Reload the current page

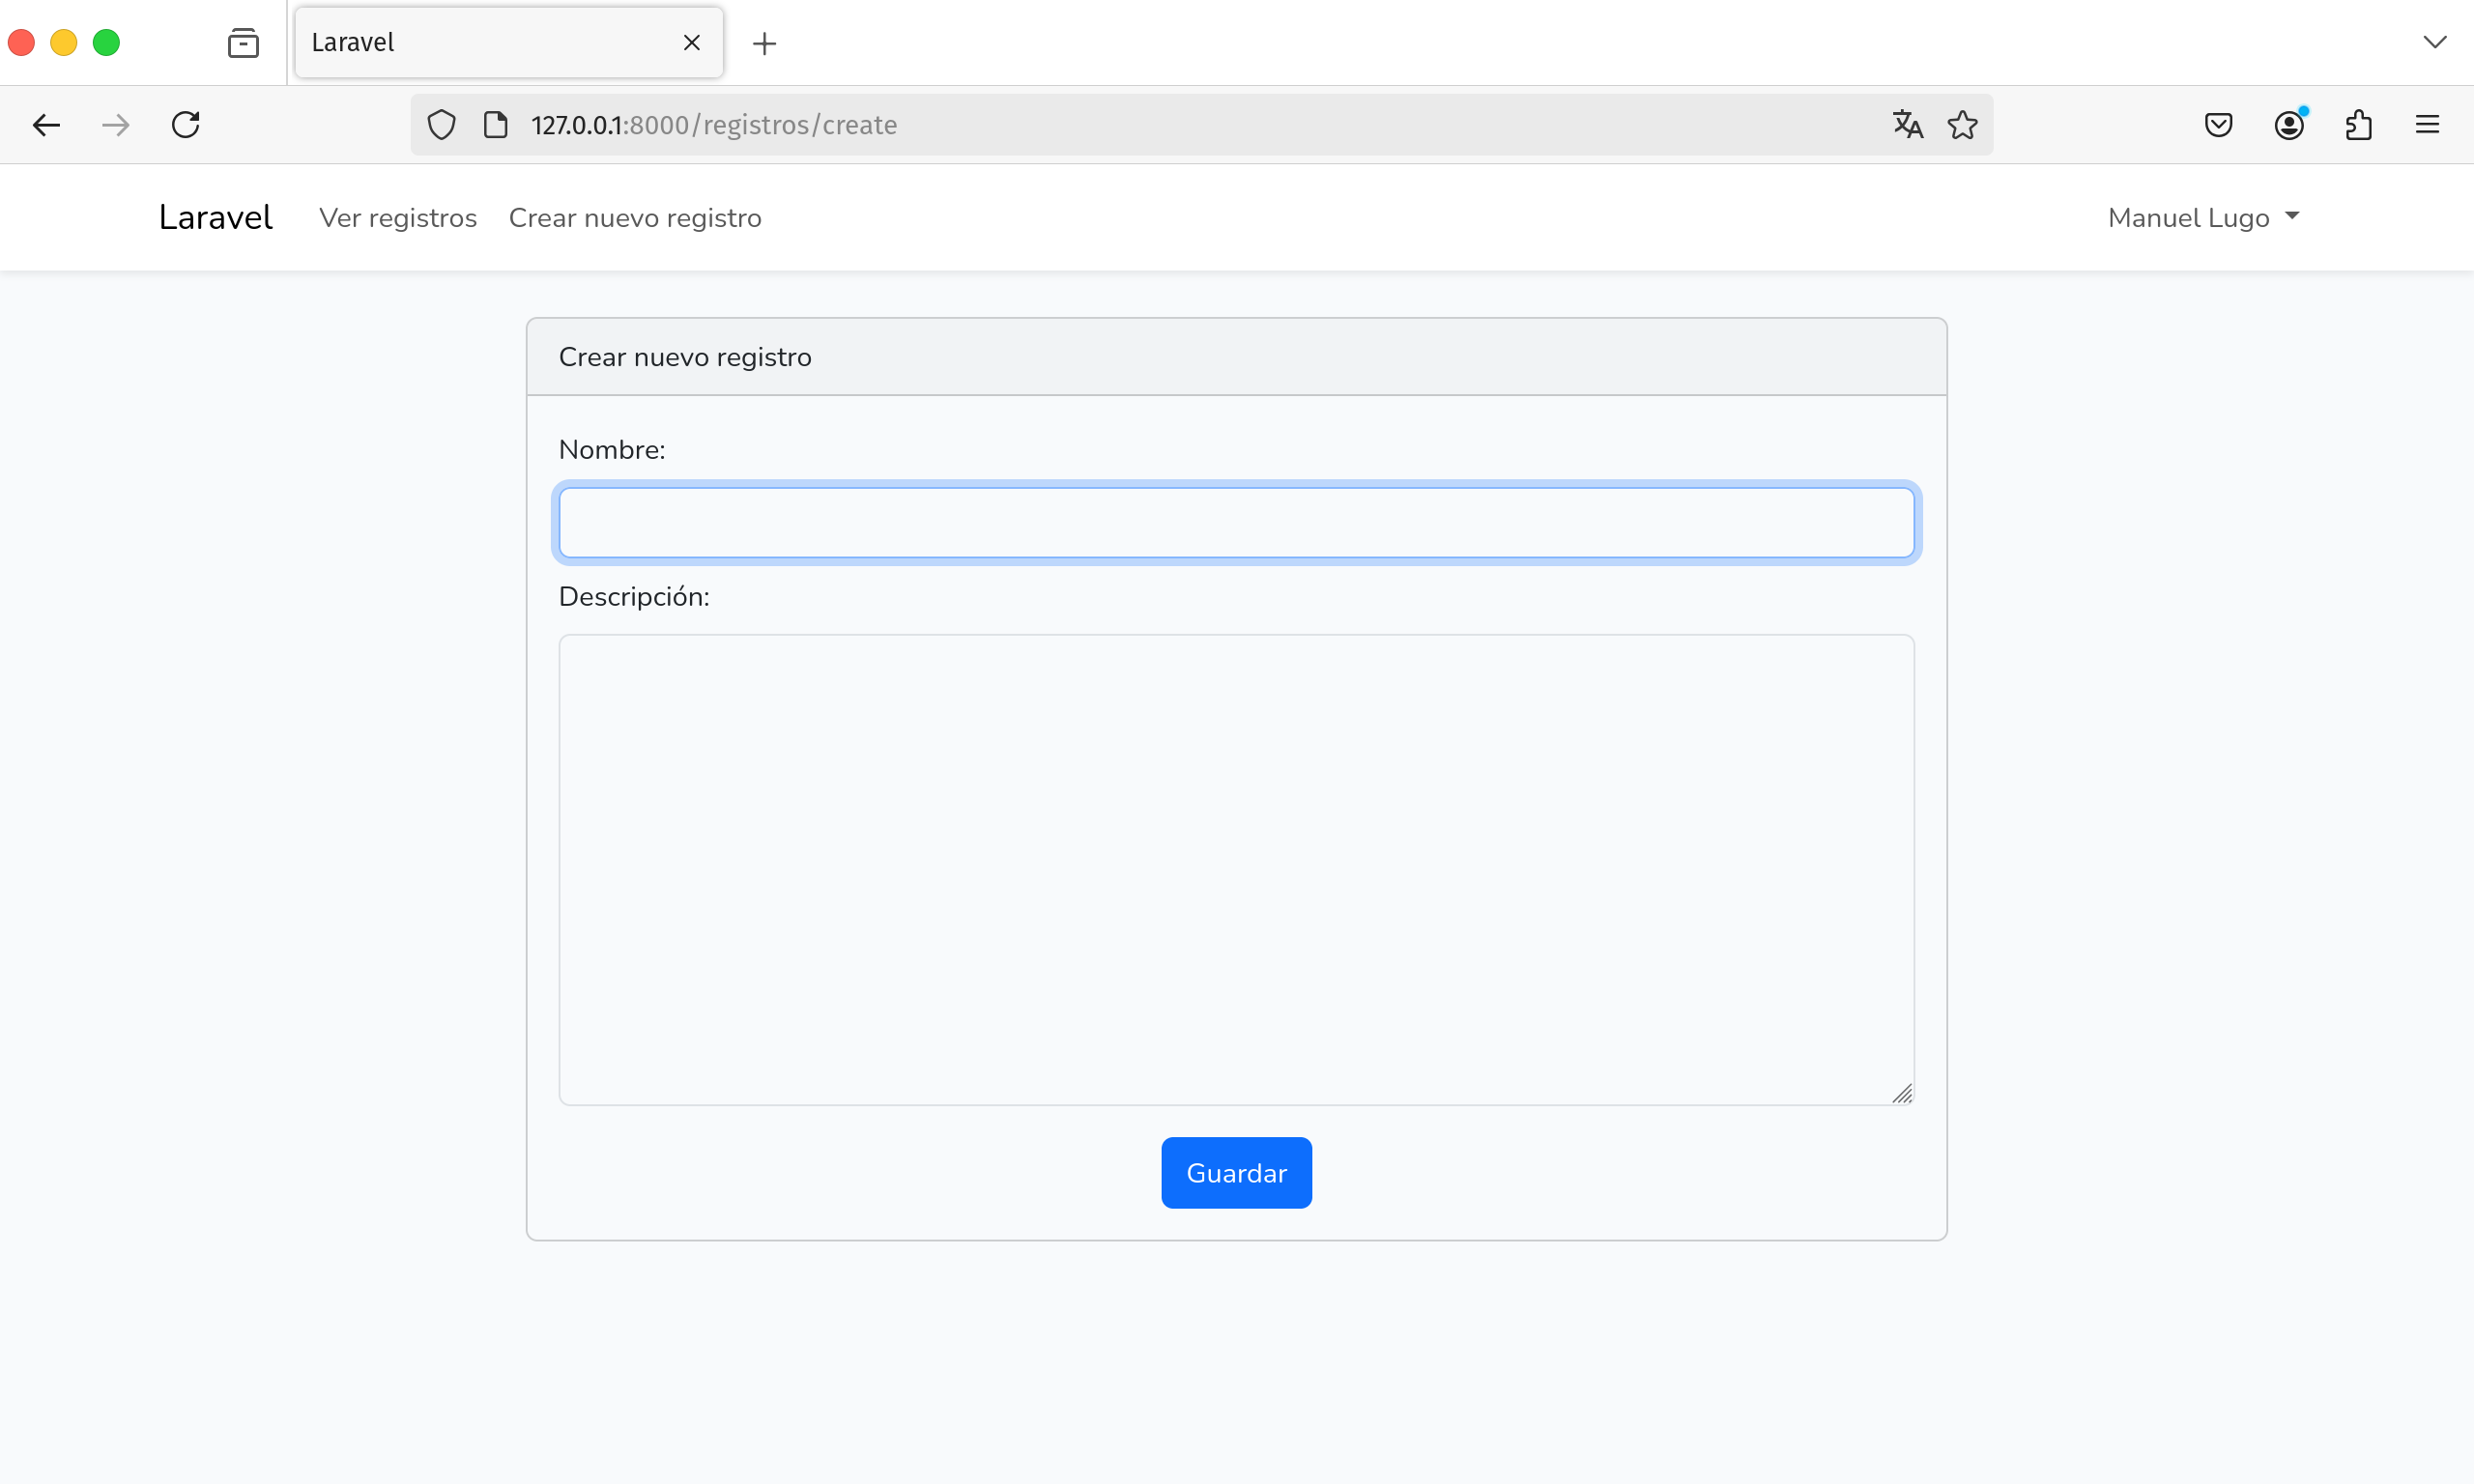tap(186, 125)
